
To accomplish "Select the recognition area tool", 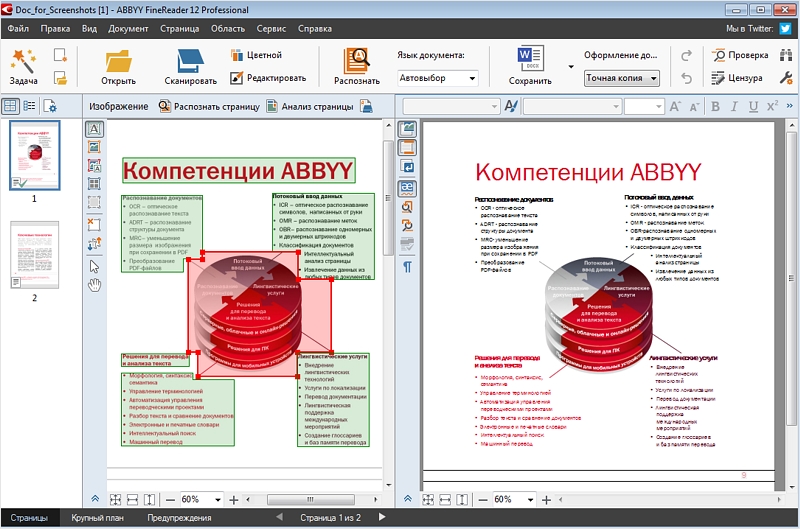I will click(94, 202).
